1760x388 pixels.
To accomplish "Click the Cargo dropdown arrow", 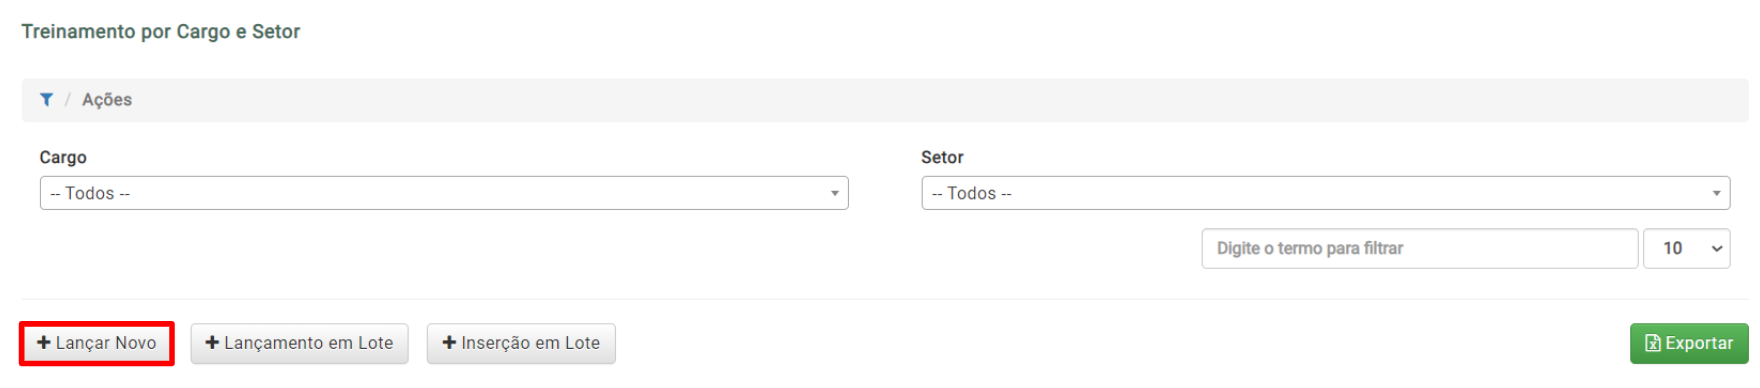I will coord(835,193).
